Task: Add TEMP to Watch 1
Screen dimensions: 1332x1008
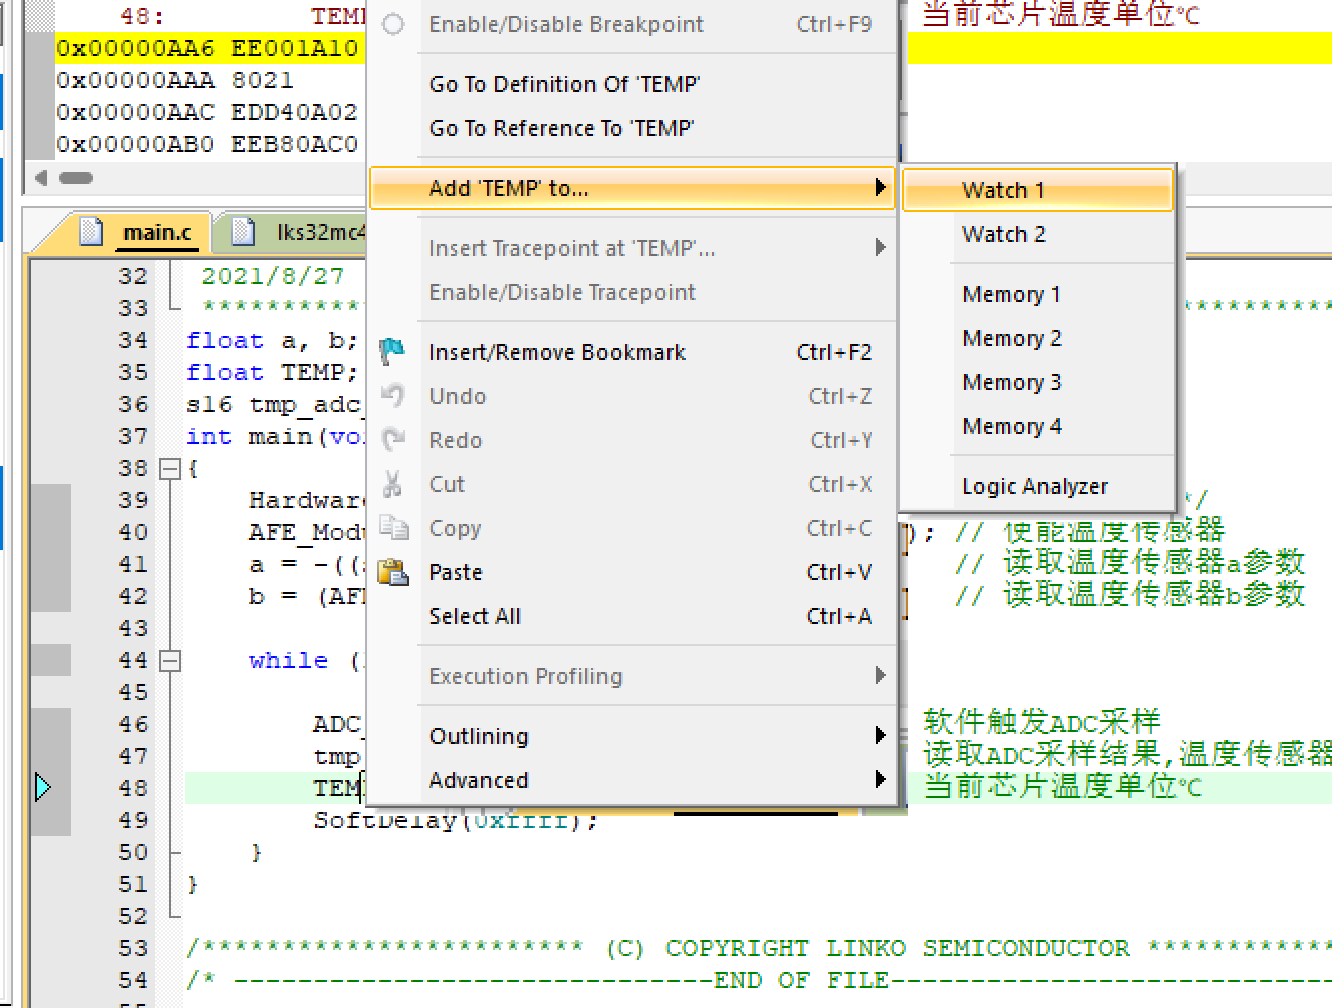Action: coord(1003,190)
